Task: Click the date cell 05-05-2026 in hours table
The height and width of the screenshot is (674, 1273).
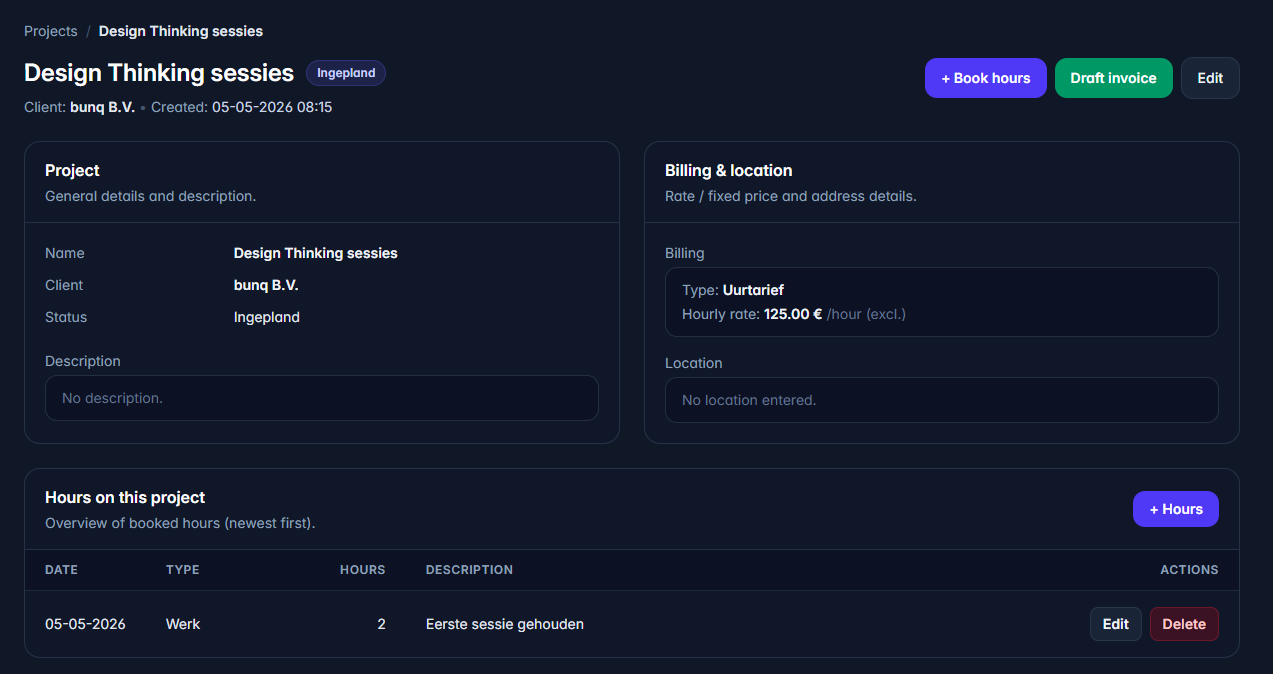Action: coord(85,624)
